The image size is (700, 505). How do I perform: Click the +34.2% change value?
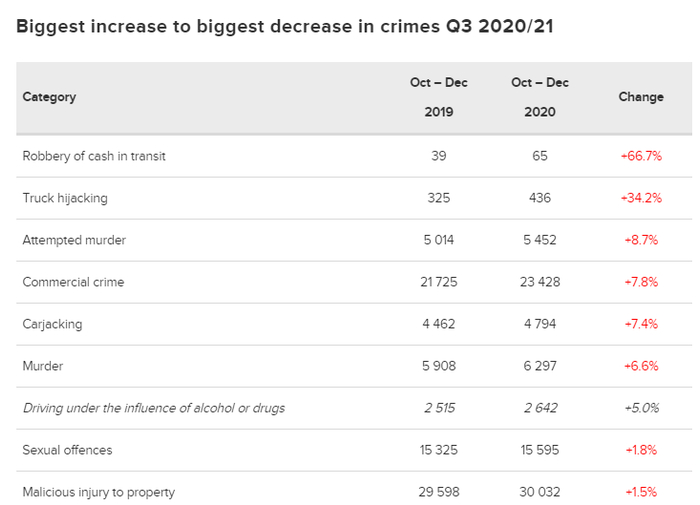[x=641, y=198]
